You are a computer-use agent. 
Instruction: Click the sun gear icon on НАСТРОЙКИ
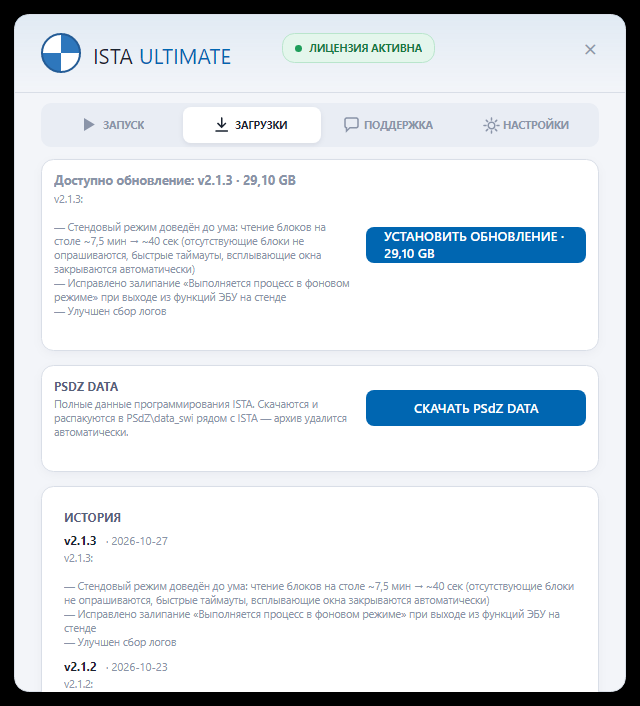(490, 125)
